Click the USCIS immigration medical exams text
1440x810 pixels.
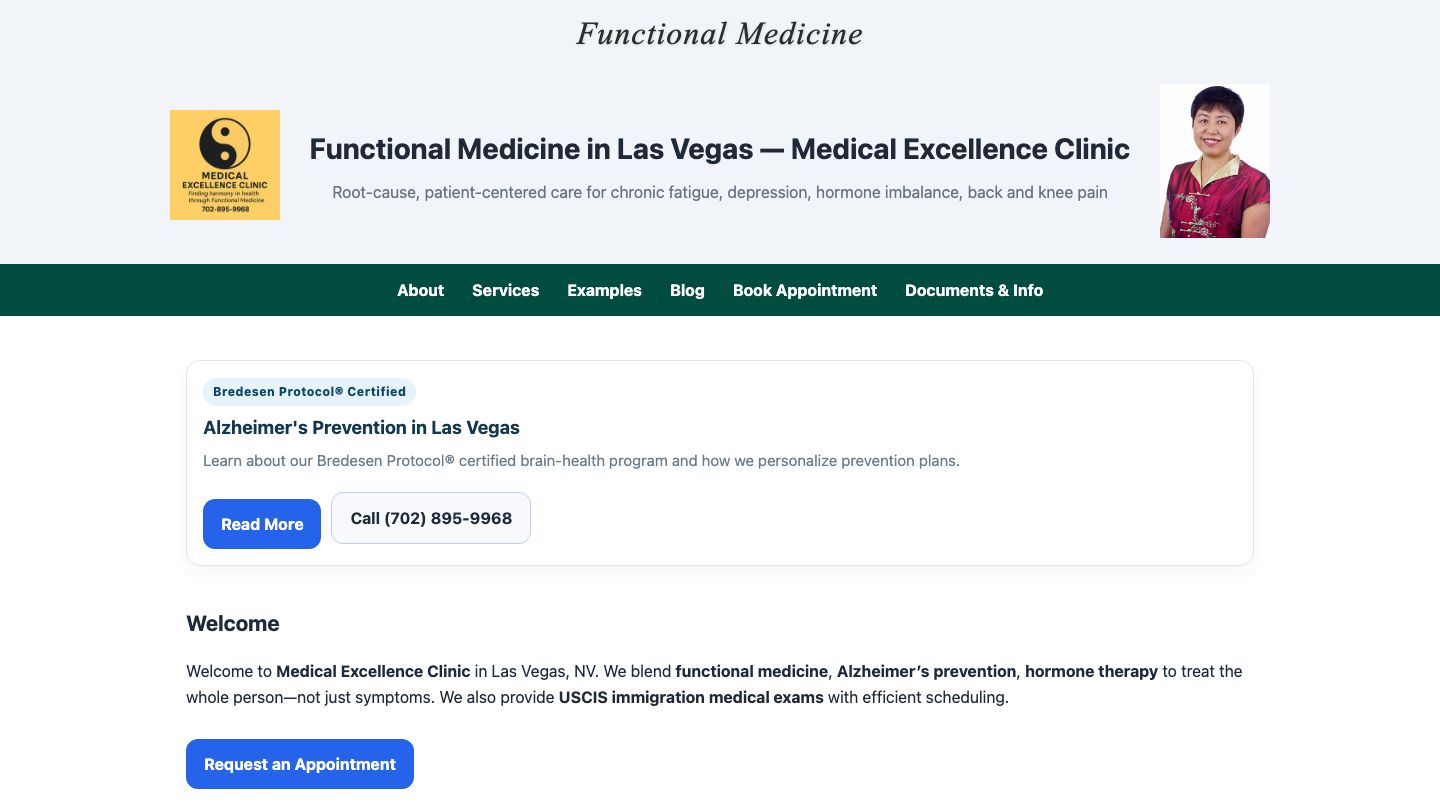point(691,697)
